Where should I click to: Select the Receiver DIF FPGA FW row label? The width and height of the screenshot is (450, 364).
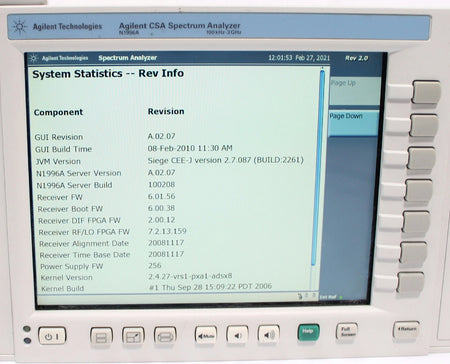pyautogui.click(x=79, y=221)
